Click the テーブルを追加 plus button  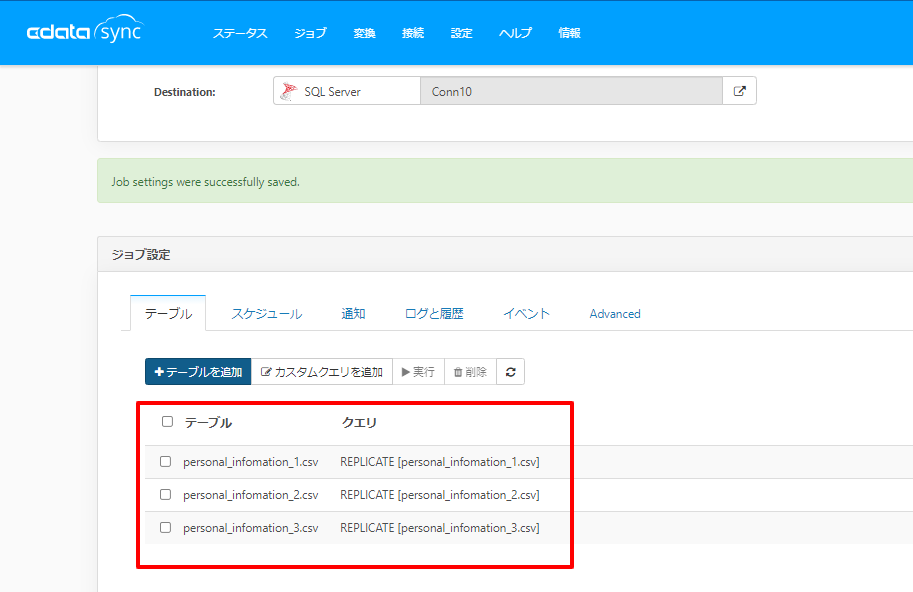click(198, 372)
